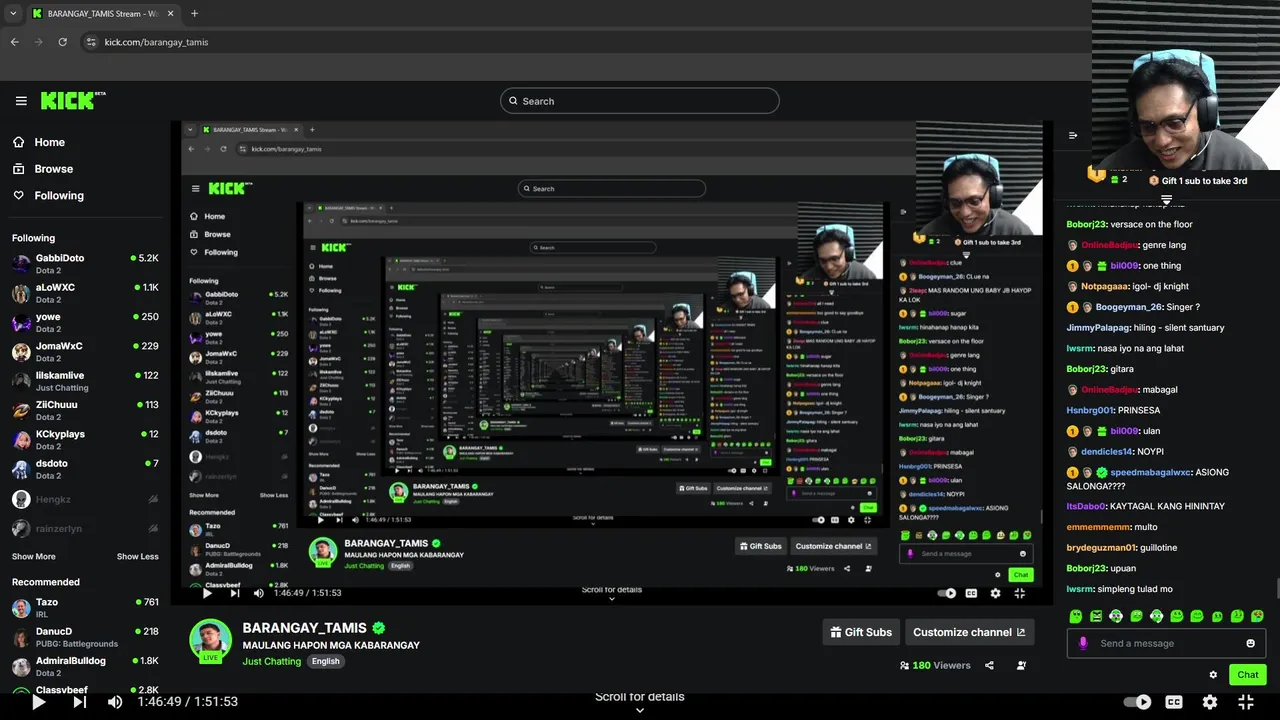This screenshot has height=720, width=1280.
Task: Insert the heart-eyes emote
Action: coord(1257,616)
